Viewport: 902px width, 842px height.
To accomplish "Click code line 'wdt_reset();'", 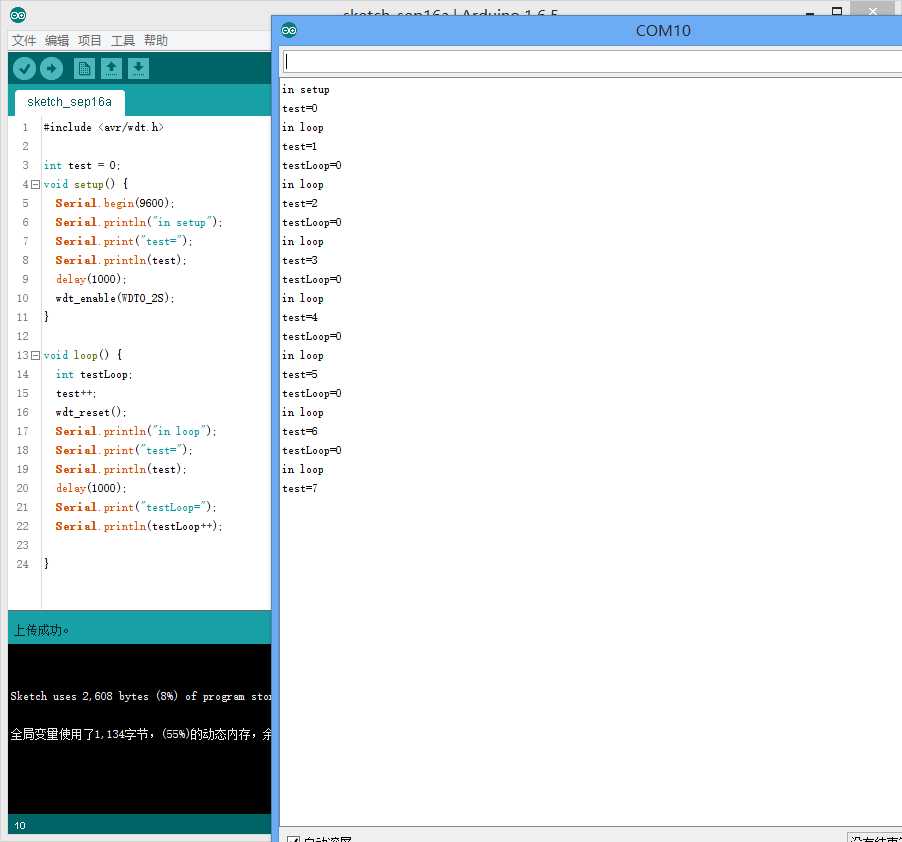I will [91, 412].
